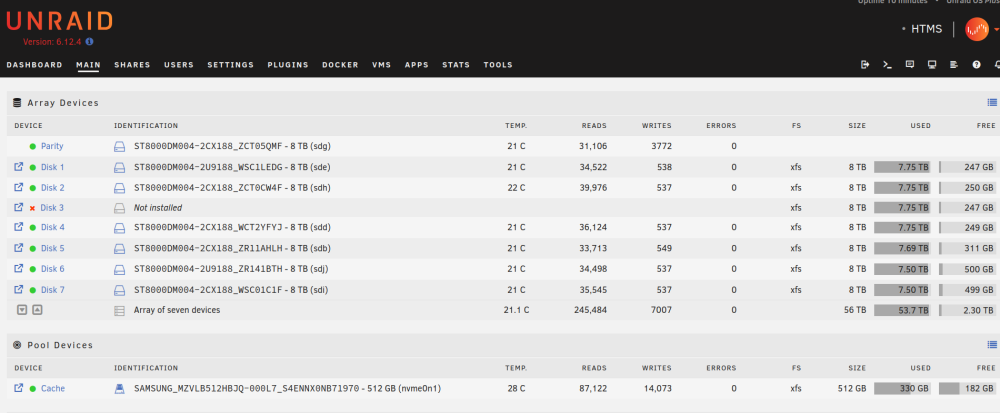Open the VMS page
Viewport: 1000px width, 413px height.
381,64
